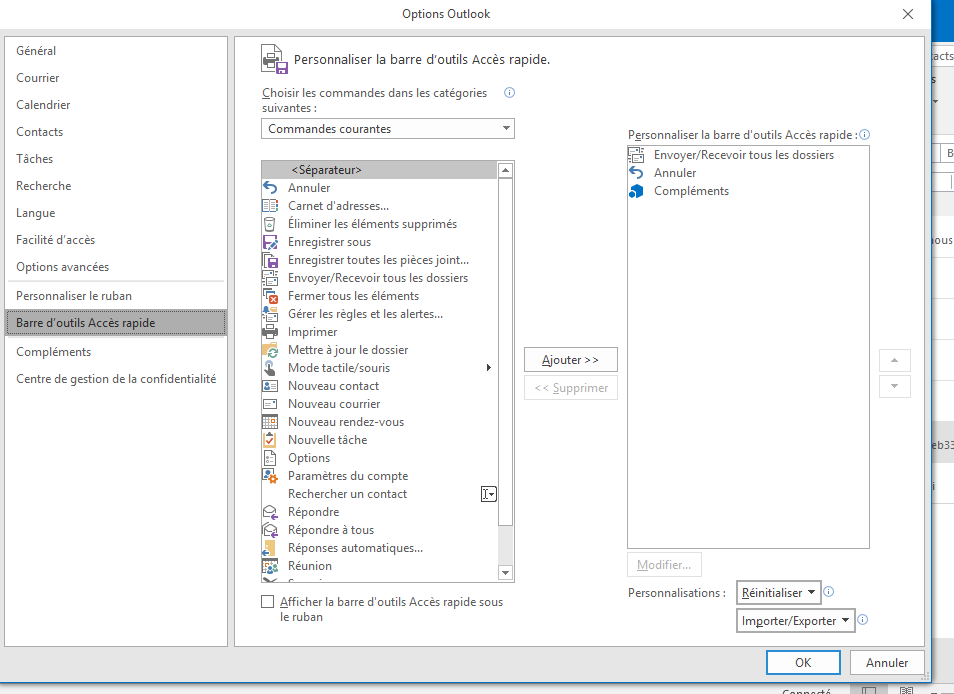This screenshot has width=954, height=694.
Task: Click the Nouvelle tâche clipboard icon
Action: 270,440
